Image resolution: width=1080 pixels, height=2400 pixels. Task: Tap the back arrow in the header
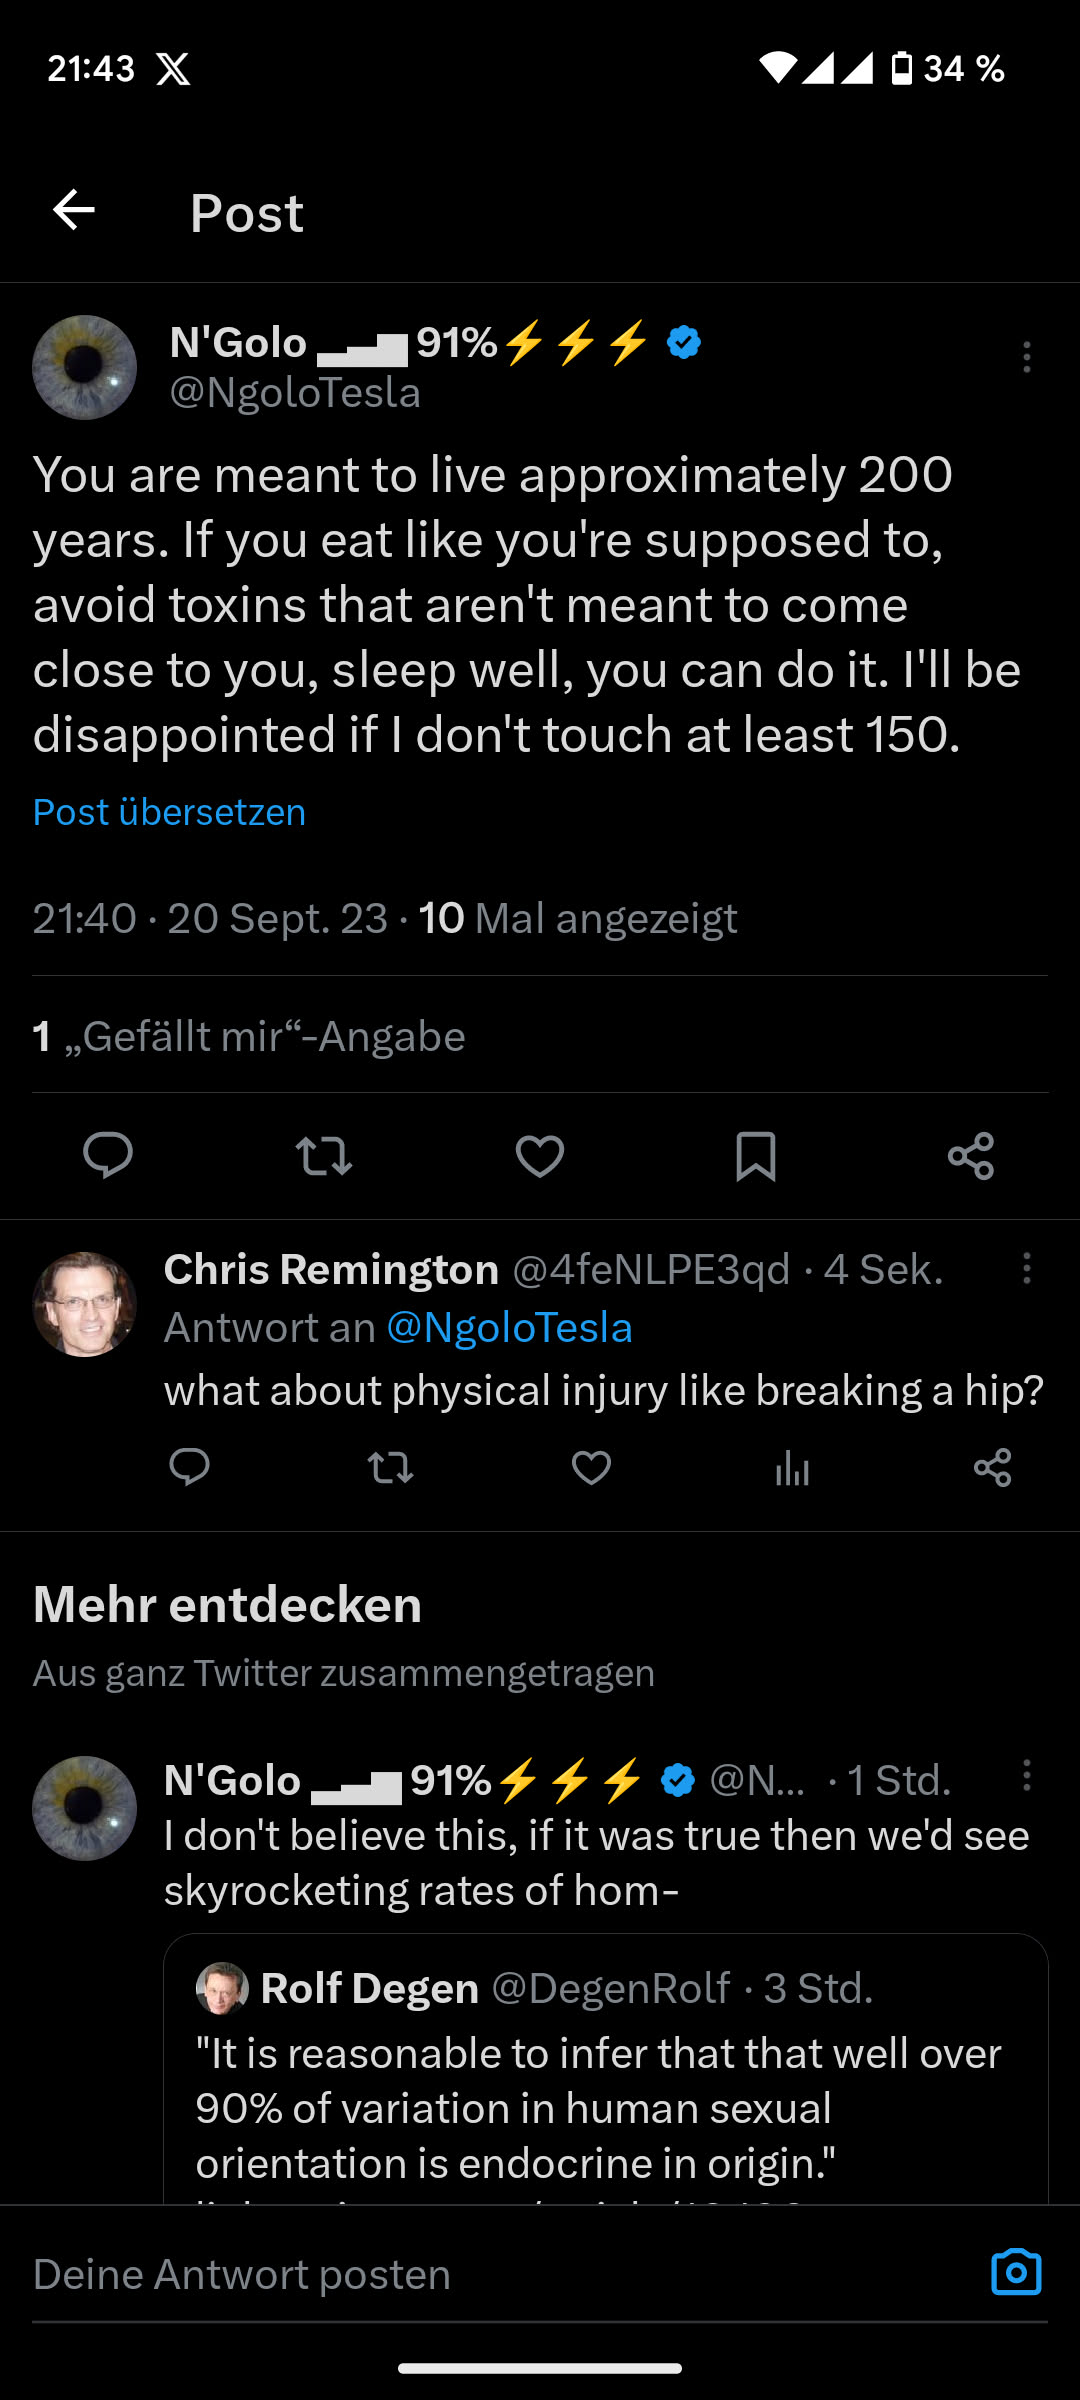(x=74, y=210)
